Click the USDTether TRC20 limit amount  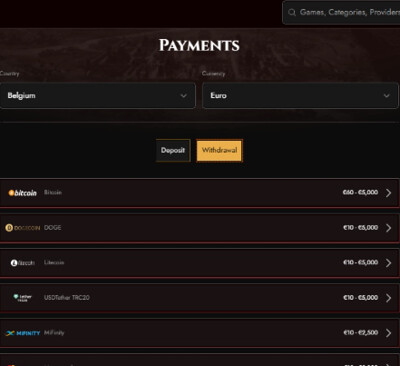[361, 297]
